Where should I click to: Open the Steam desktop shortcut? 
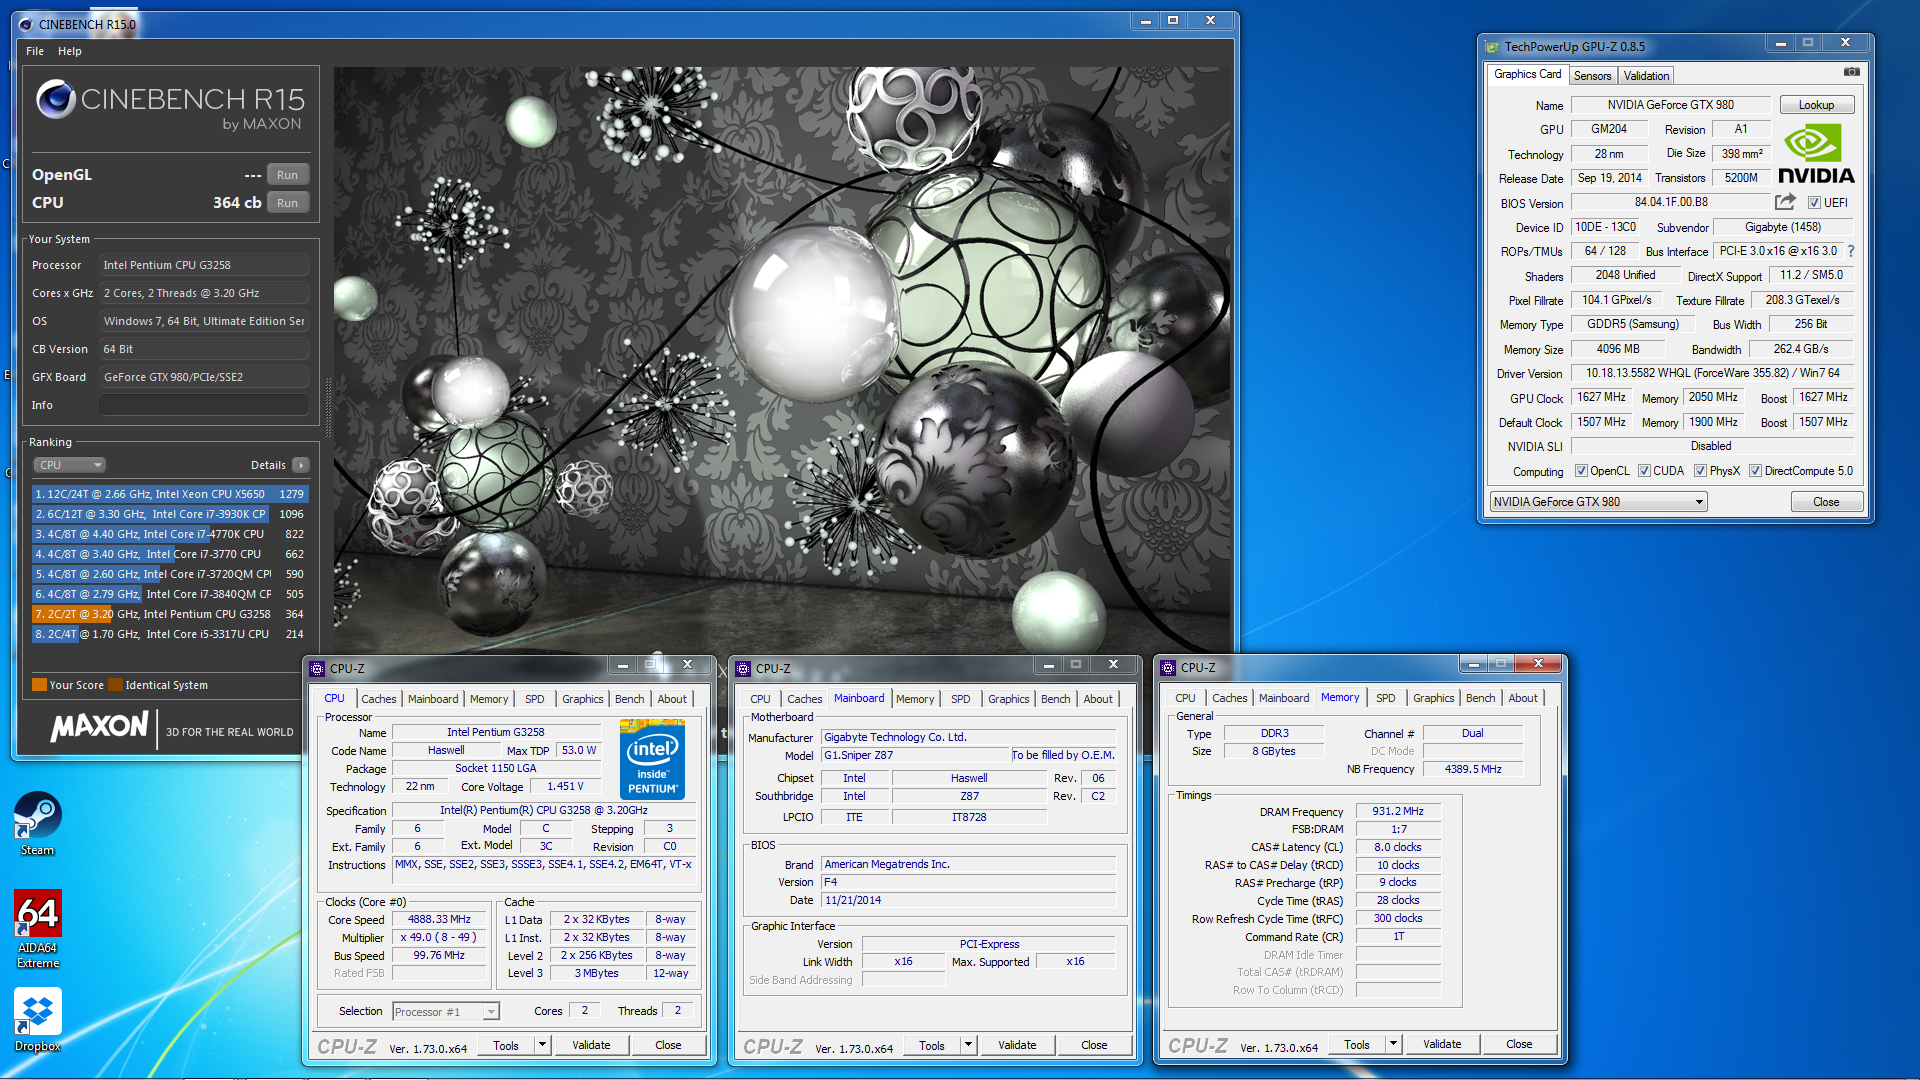pyautogui.click(x=37, y=823)
